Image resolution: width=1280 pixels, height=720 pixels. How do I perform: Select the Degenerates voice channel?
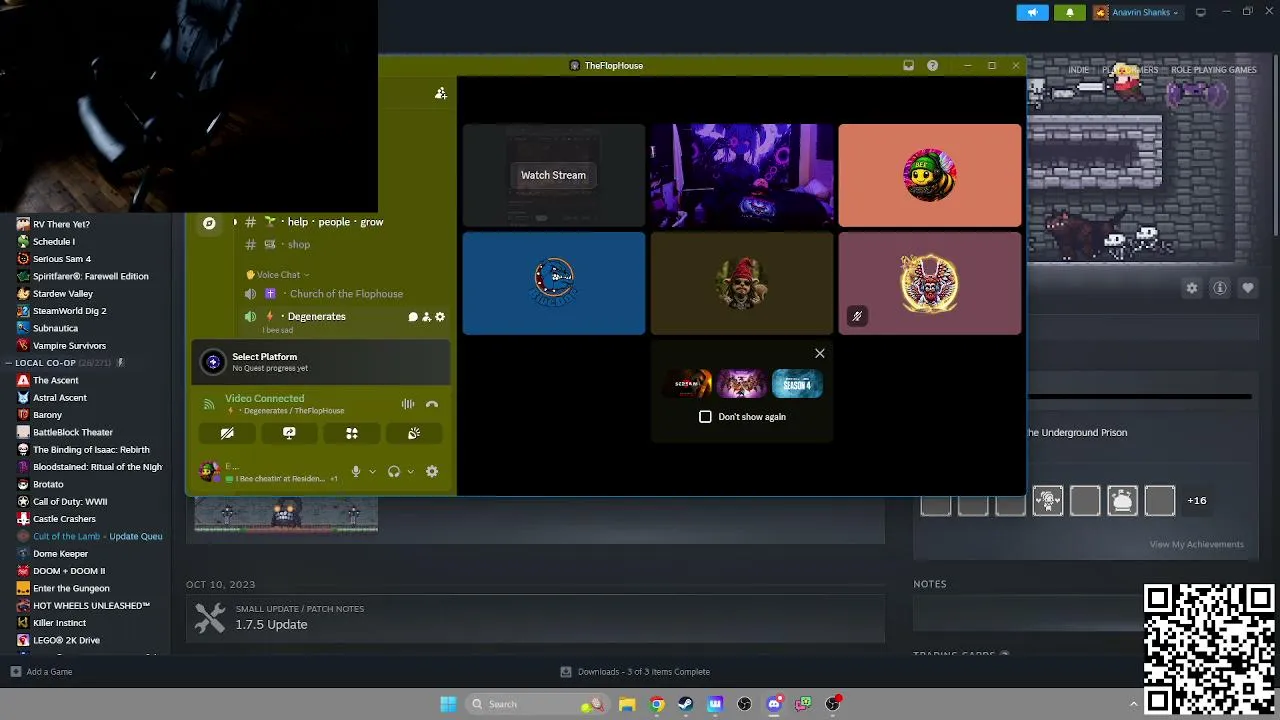click(x=316, y=317)
